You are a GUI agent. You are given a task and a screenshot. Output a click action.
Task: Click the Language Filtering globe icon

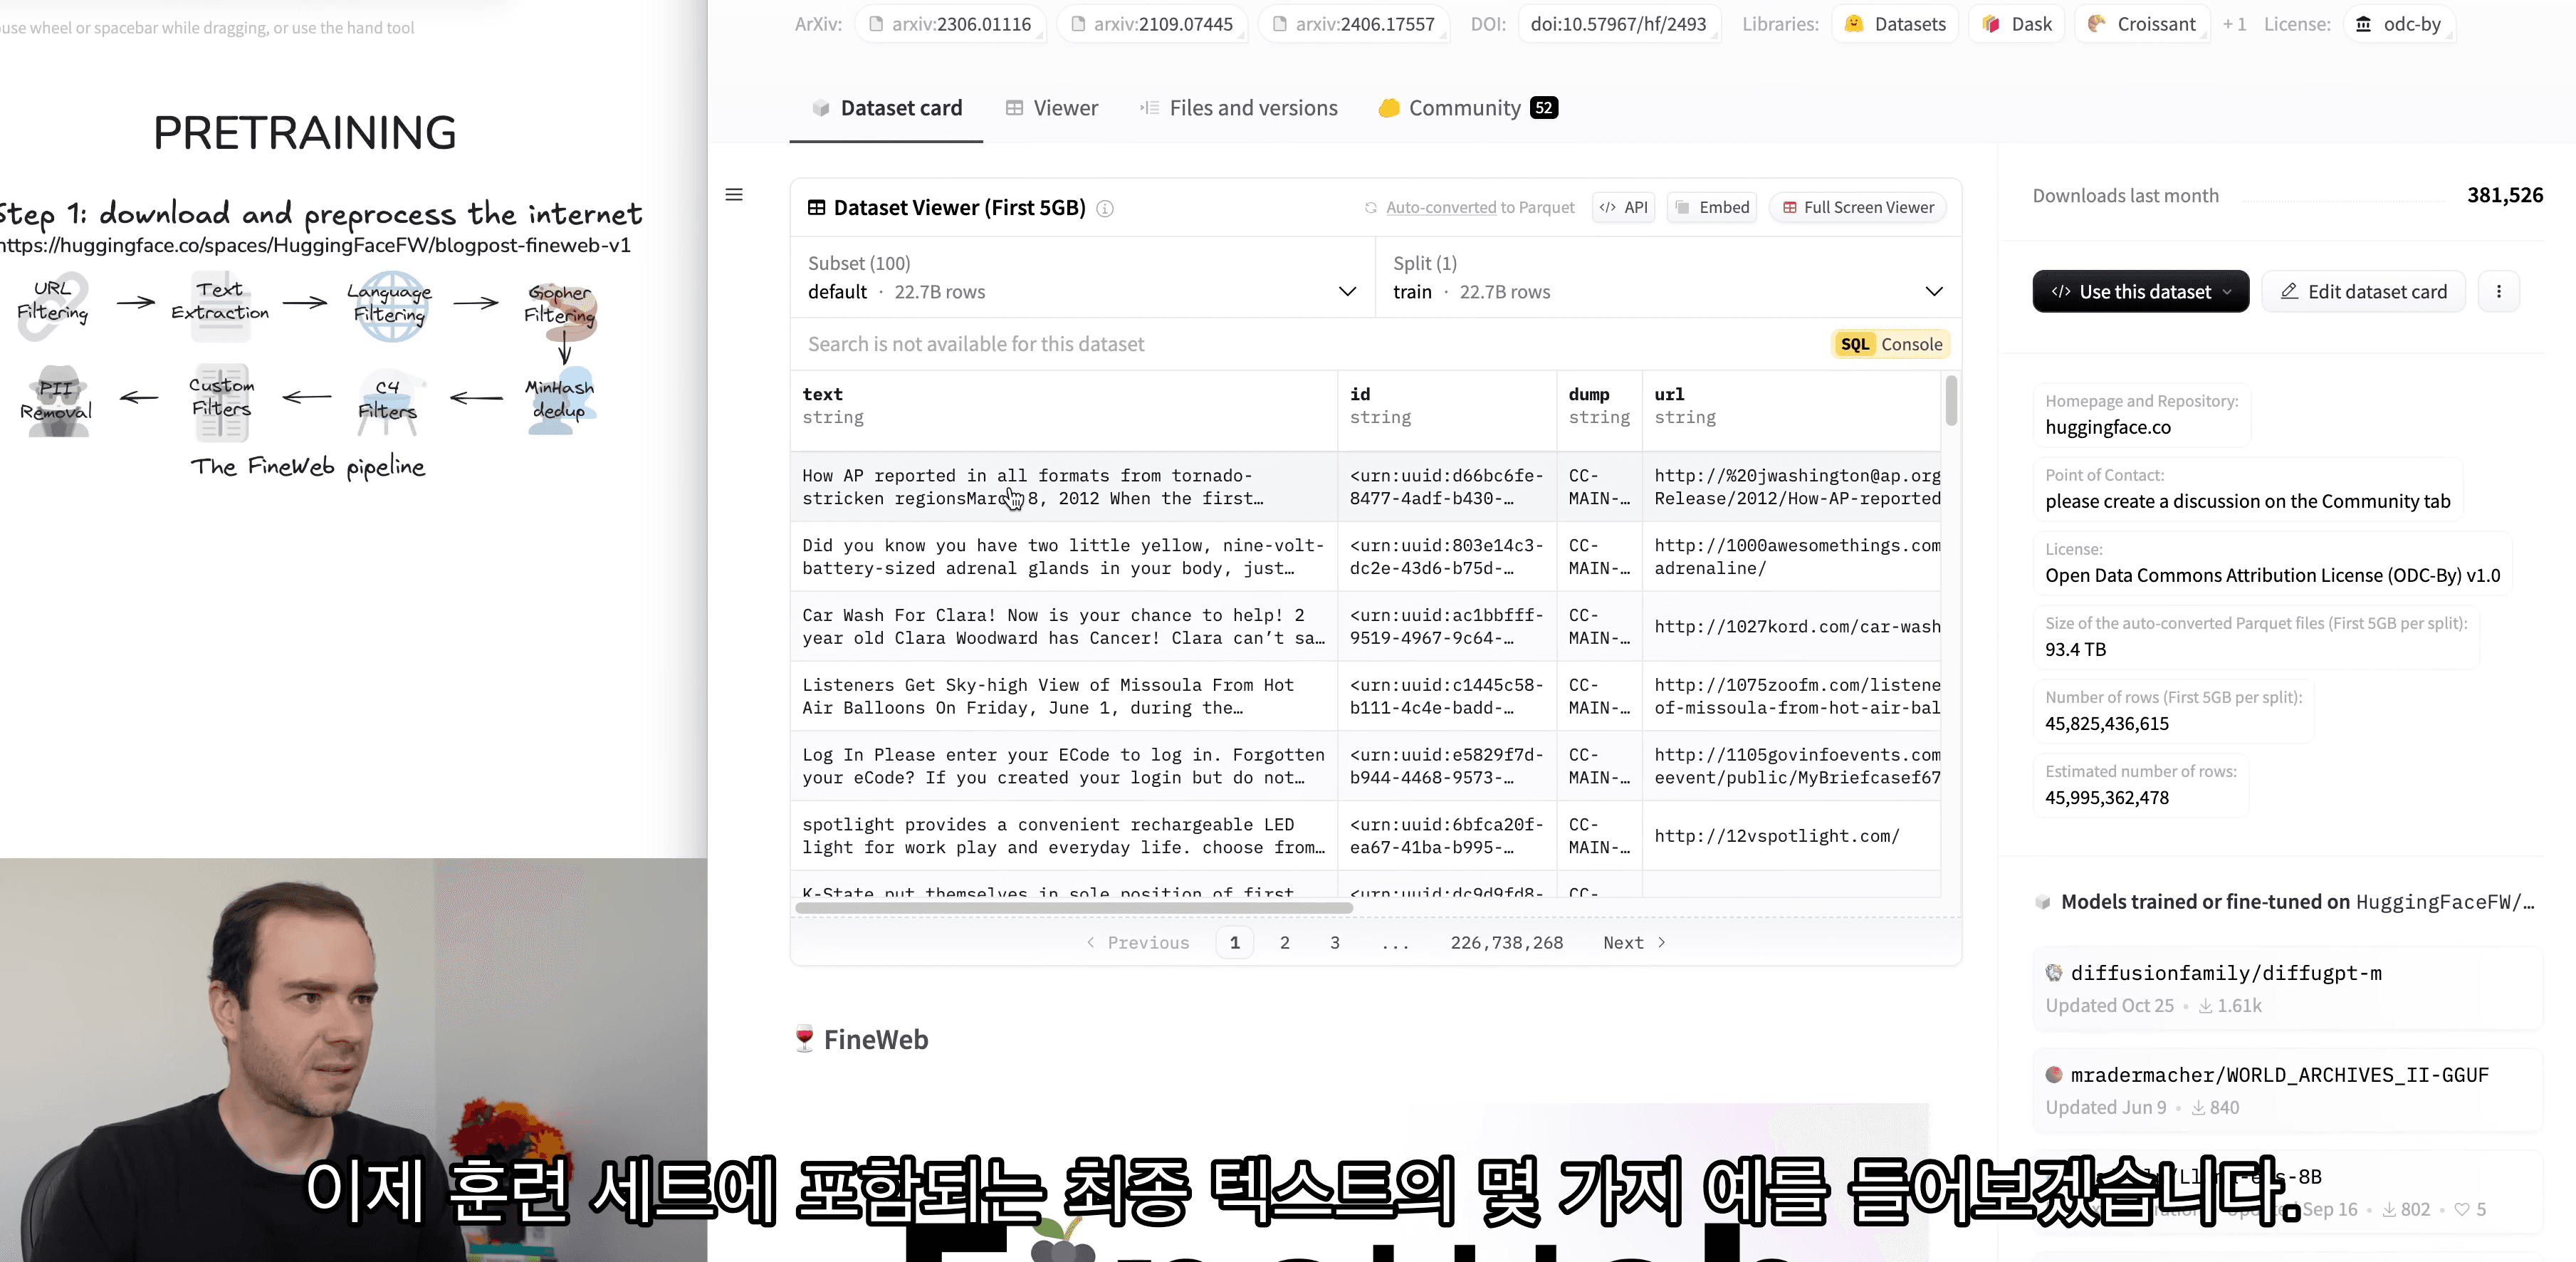(391, 306)
